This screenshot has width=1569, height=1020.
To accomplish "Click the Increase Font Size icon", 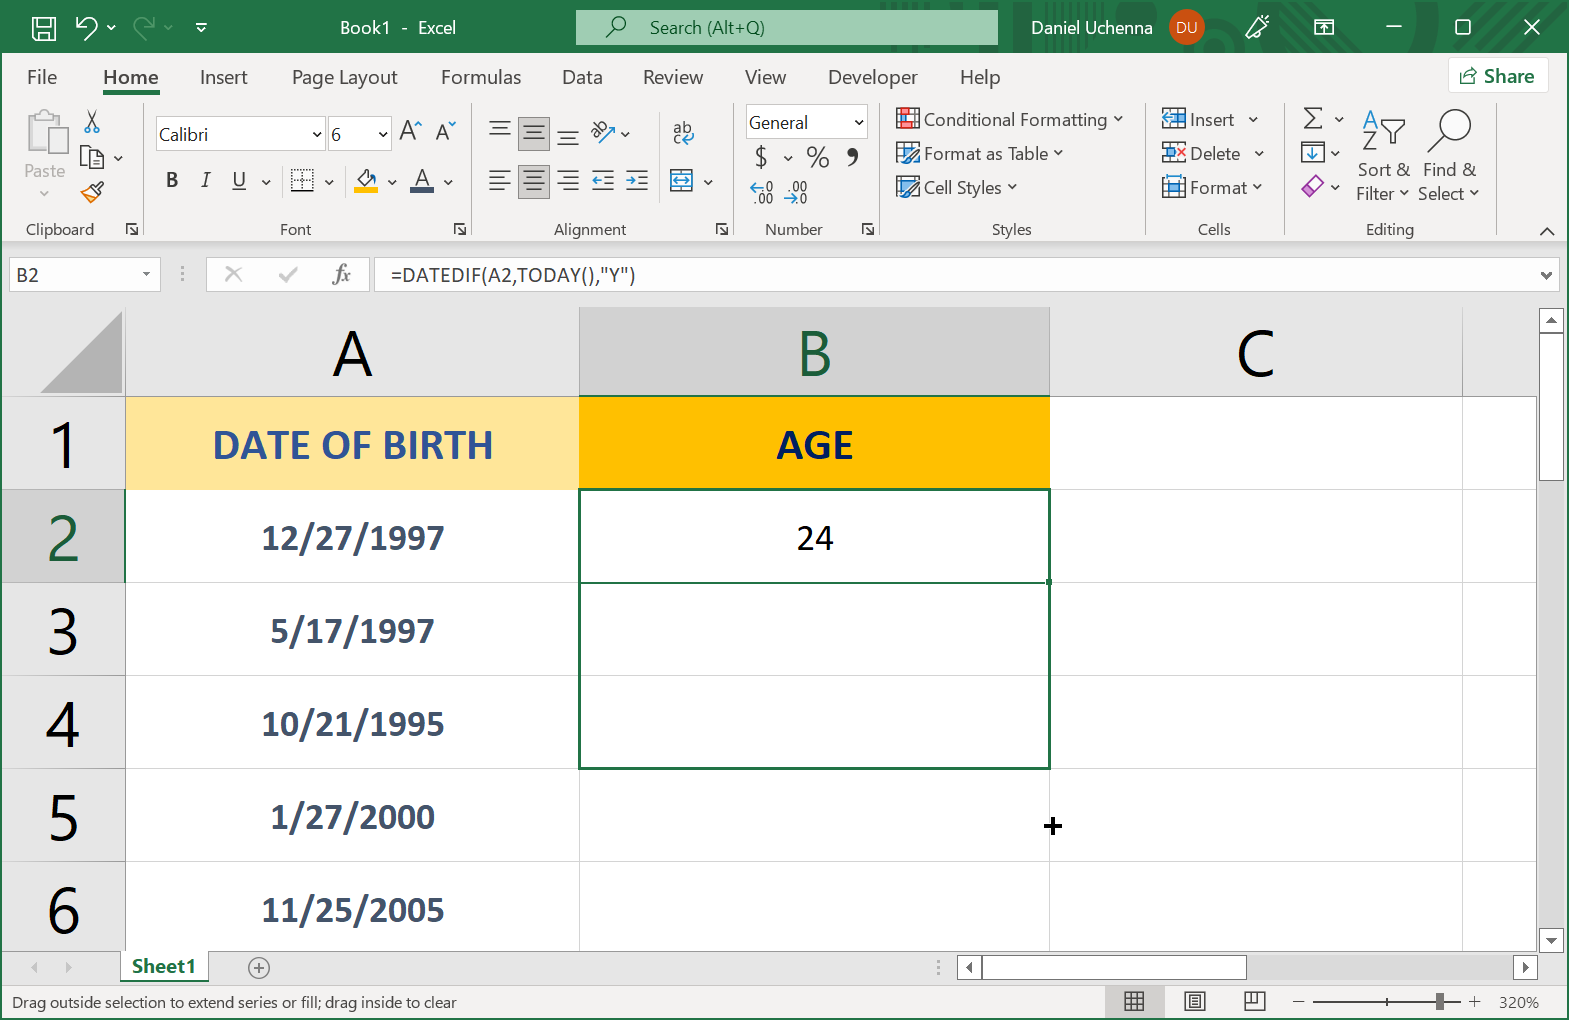I will [x=410, y=131].
